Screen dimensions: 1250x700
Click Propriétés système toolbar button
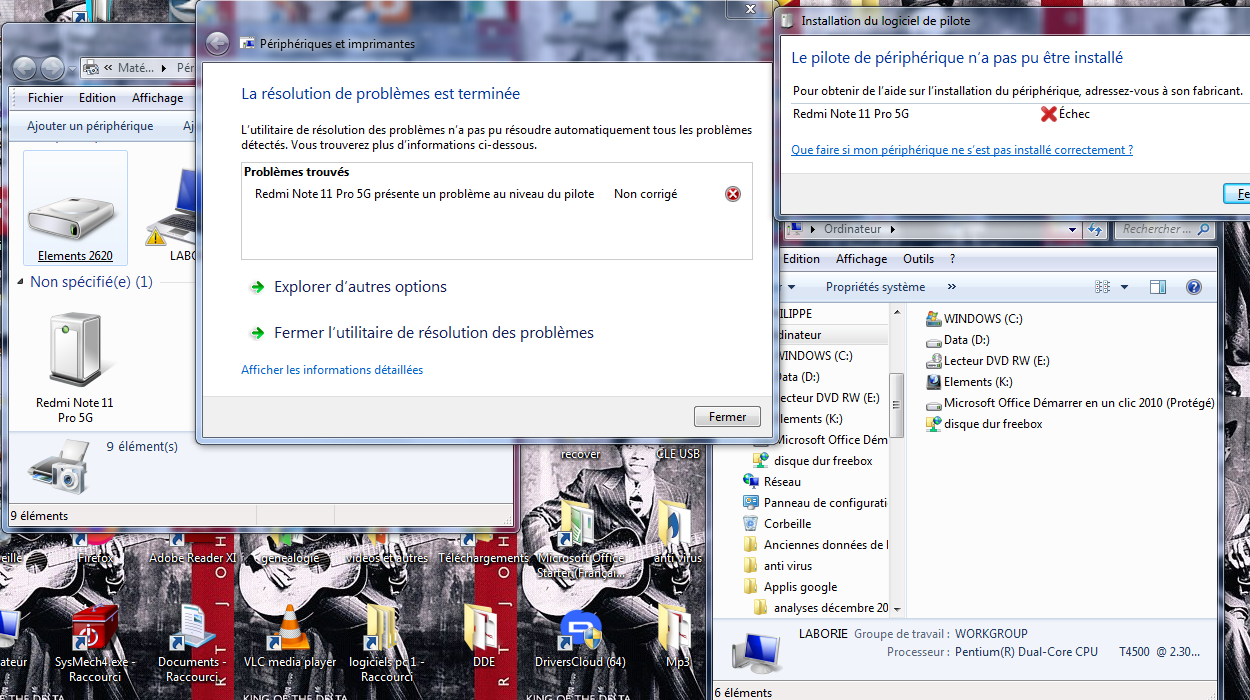coord(875,287)
